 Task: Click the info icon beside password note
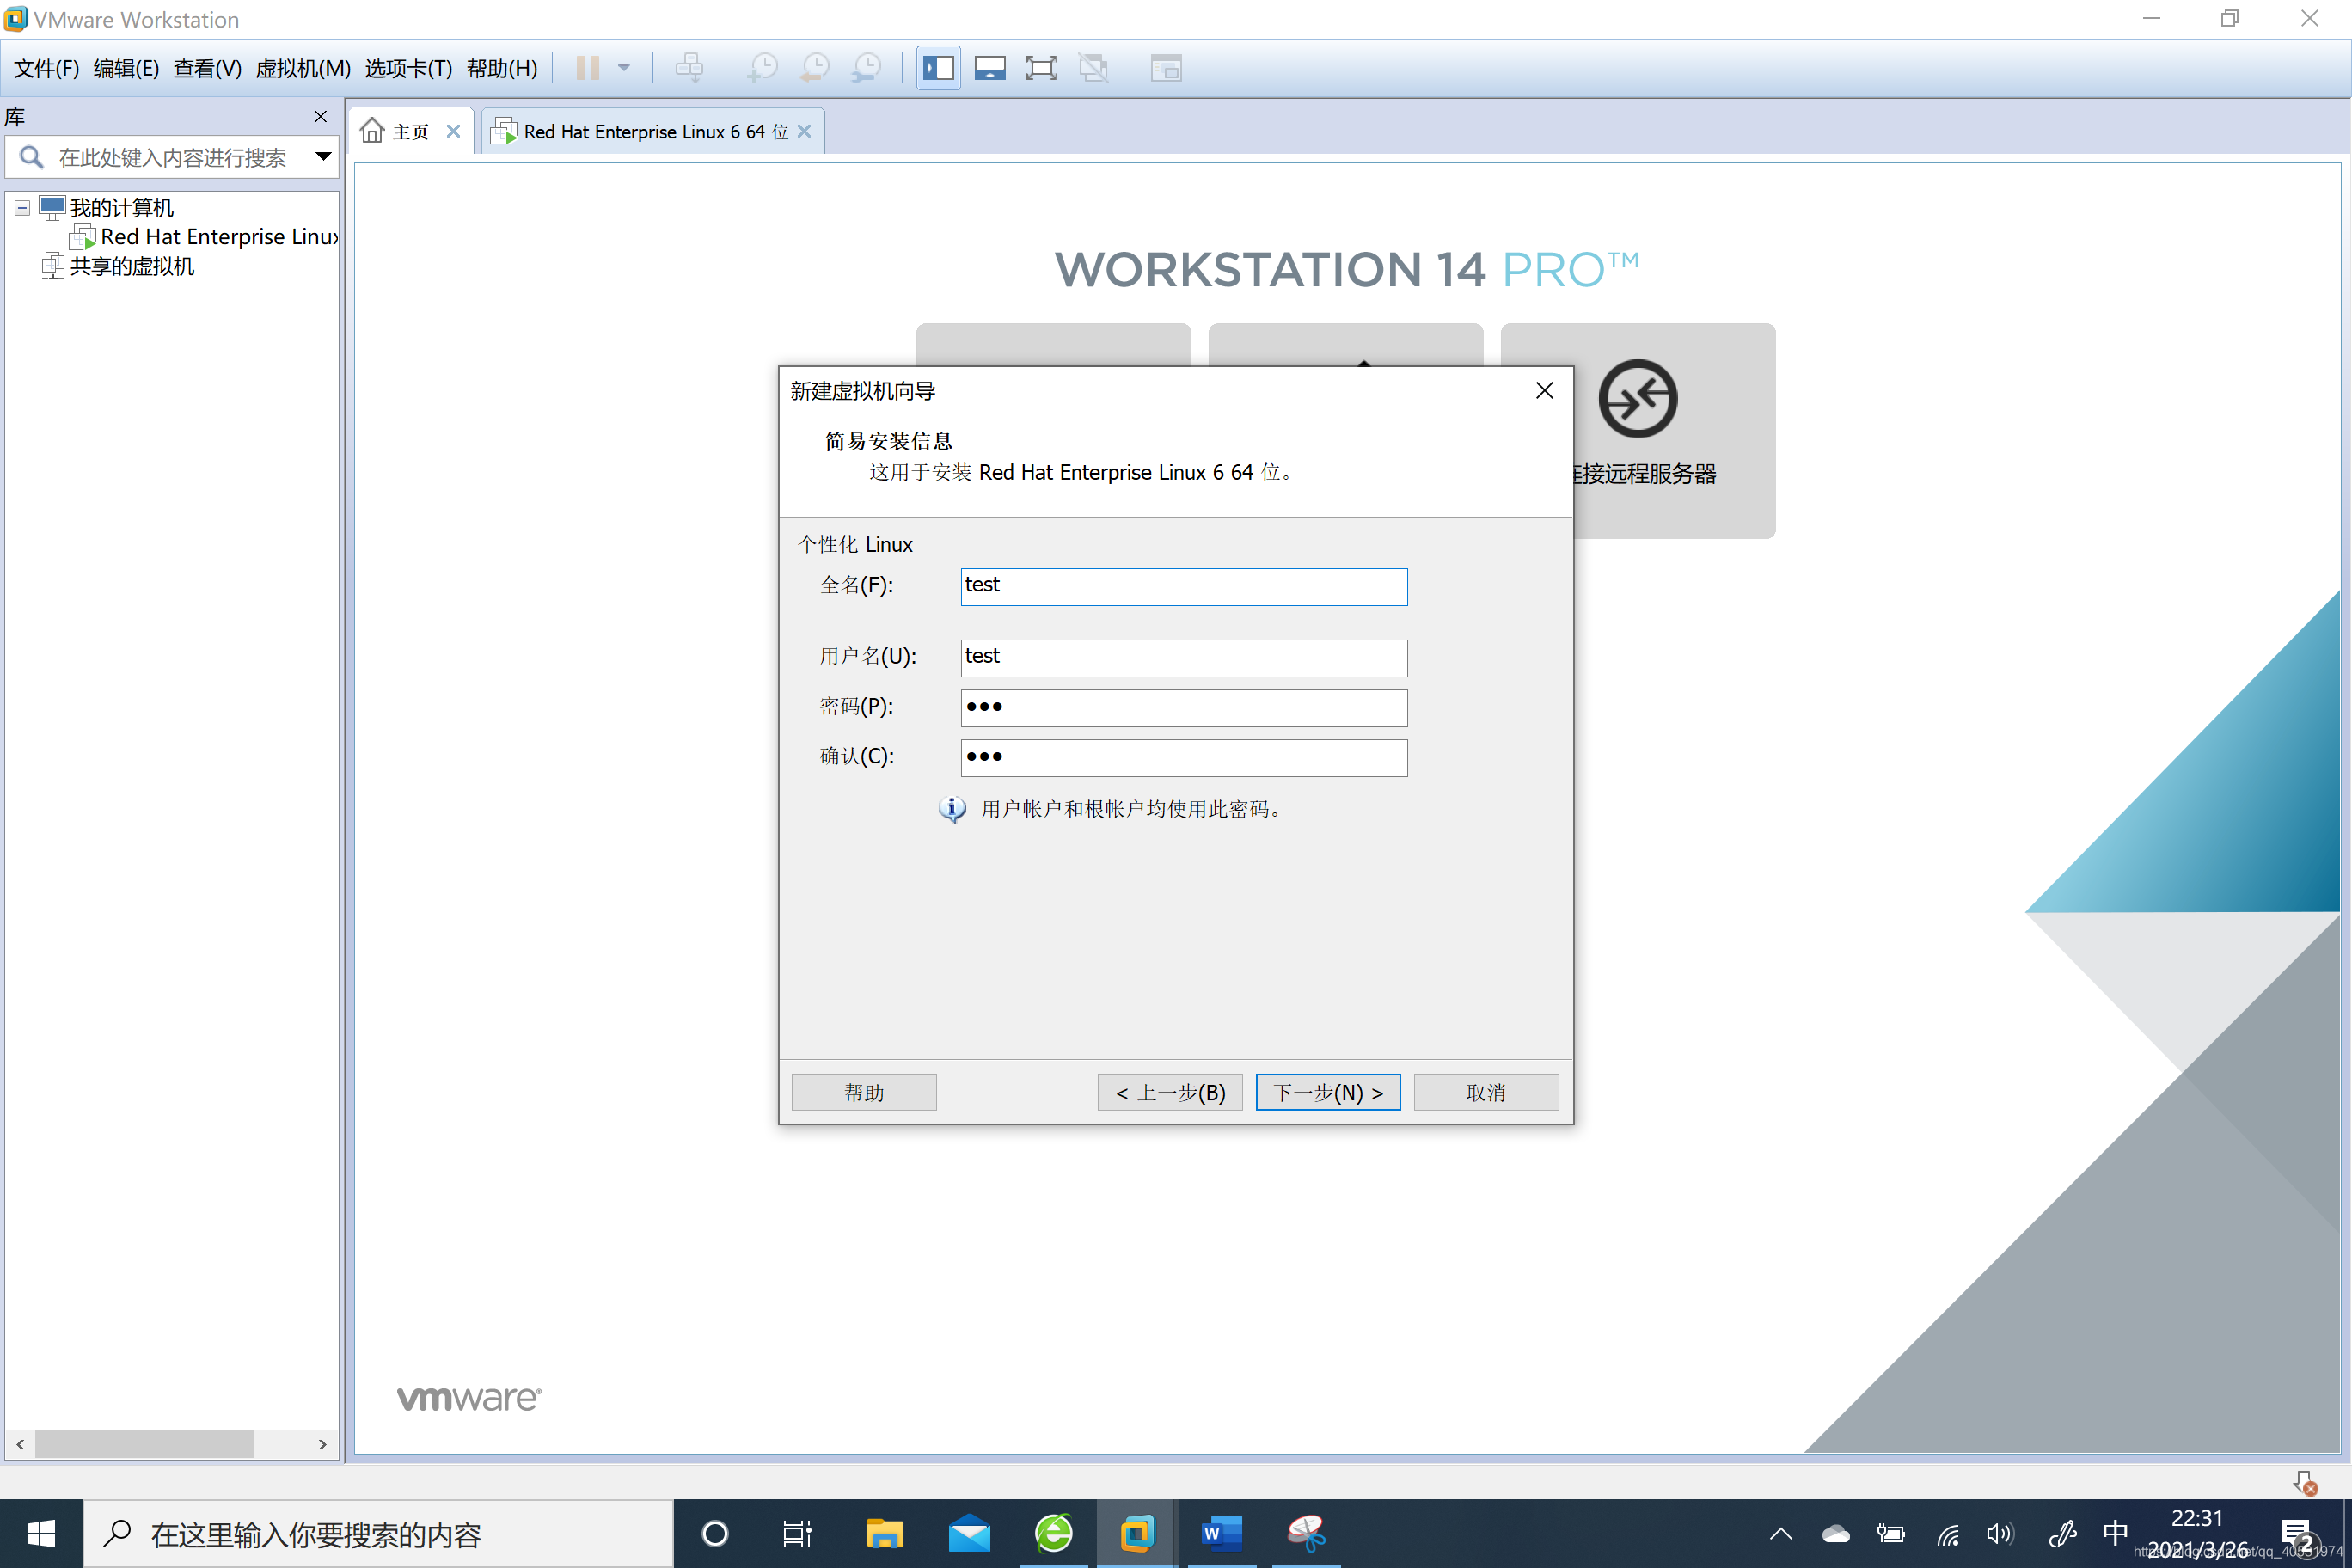(952, 808)
